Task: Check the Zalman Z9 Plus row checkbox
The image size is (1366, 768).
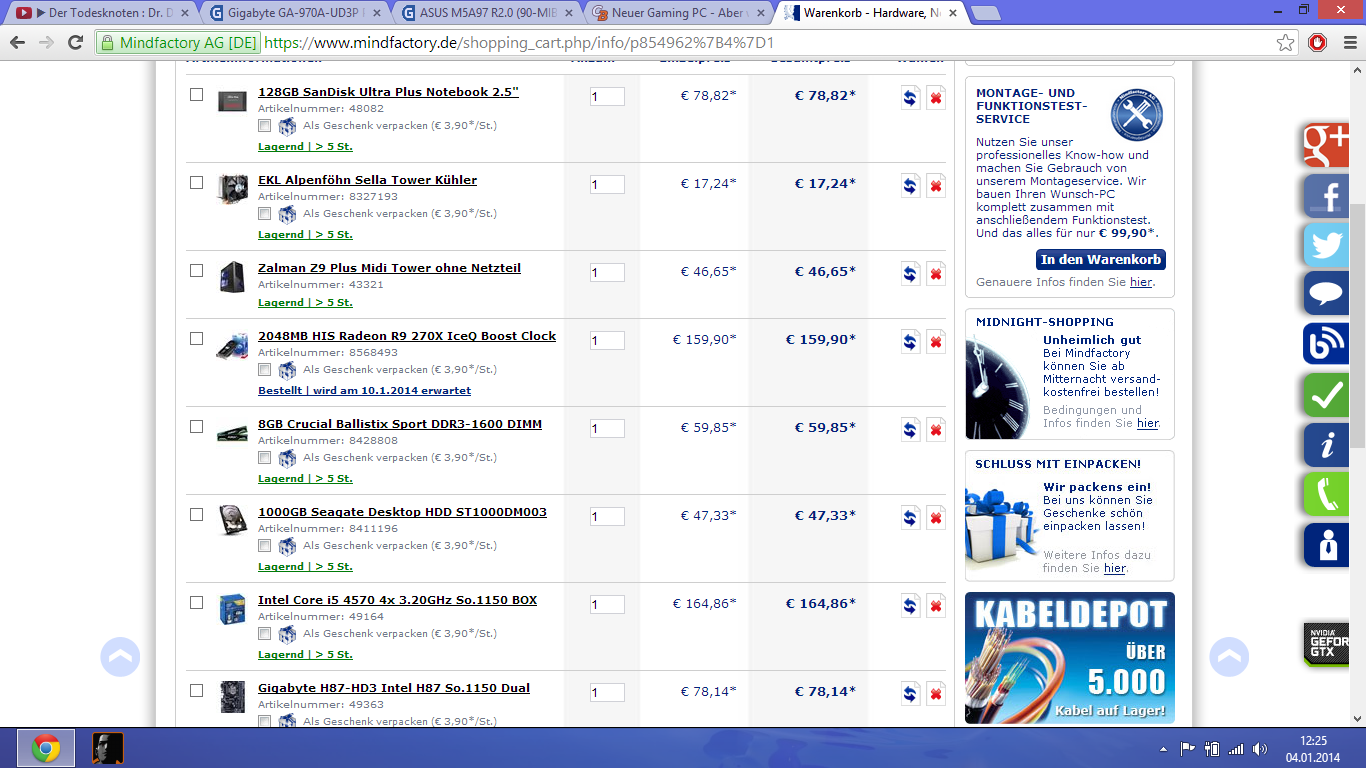Action: click(196, 271)
